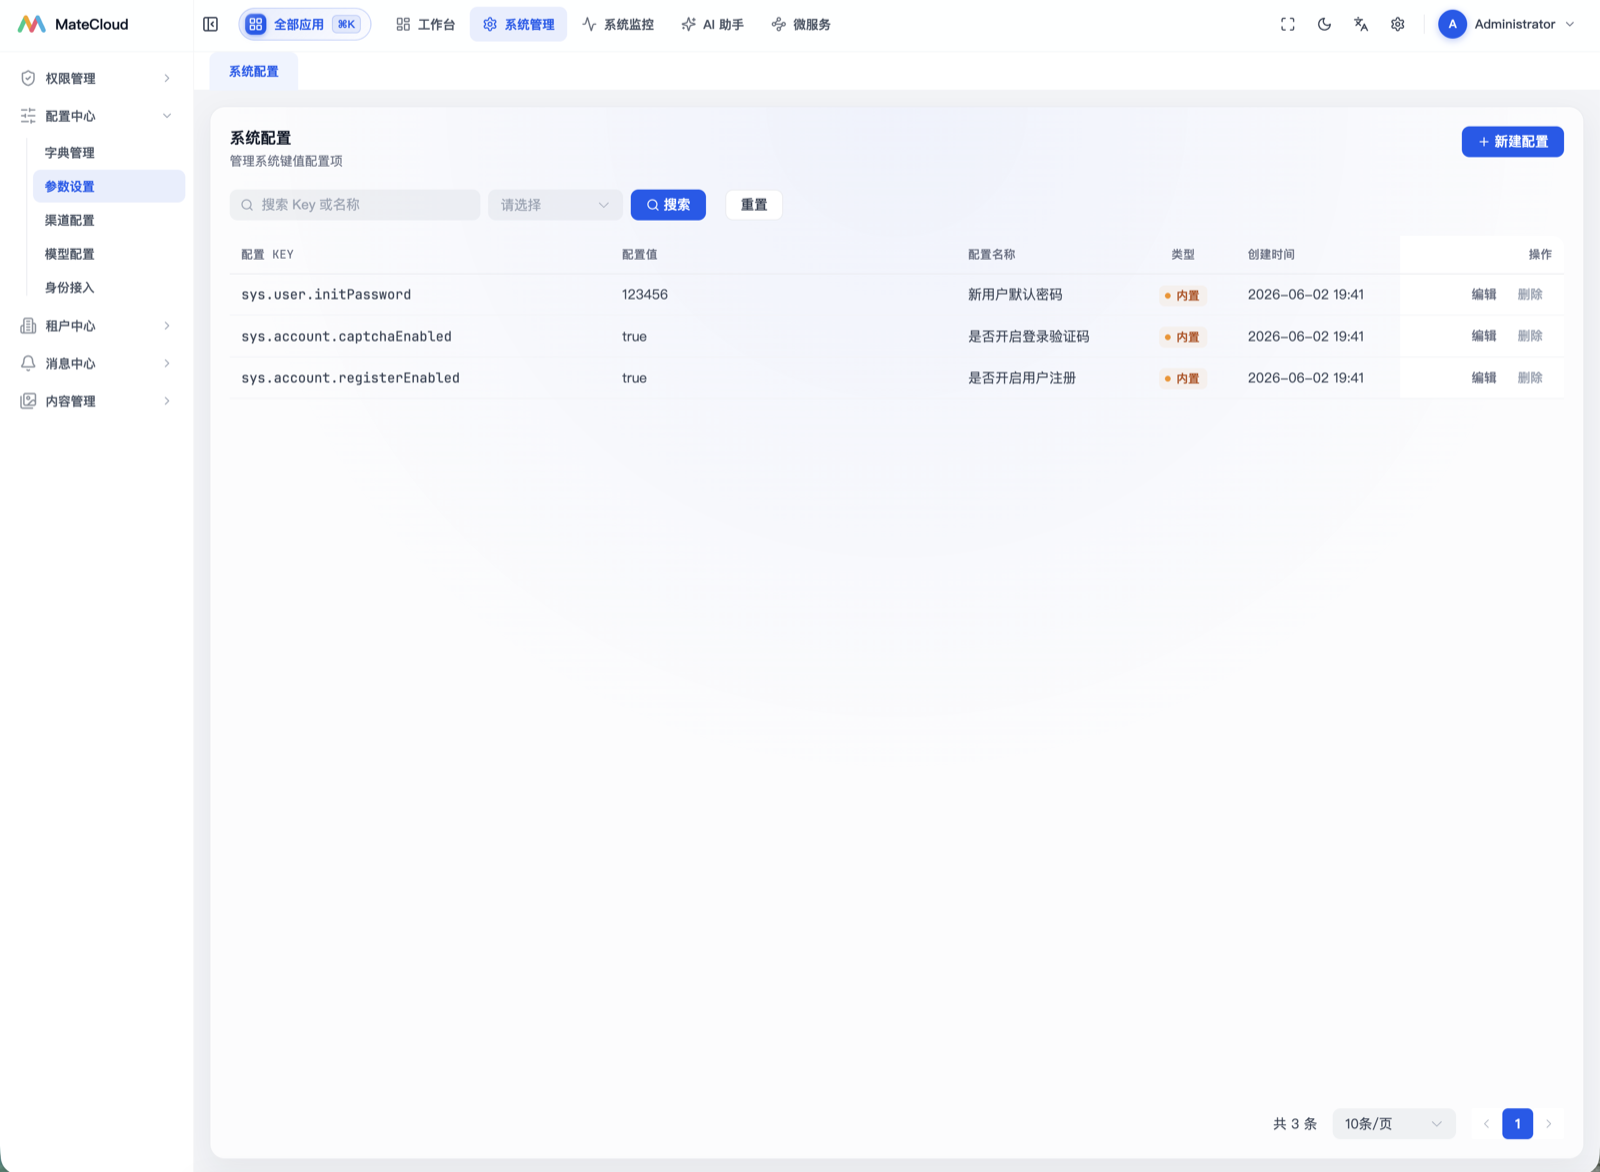
Task: Edit the sys.account.captchaEnabled row
Action: (1484, 336)
